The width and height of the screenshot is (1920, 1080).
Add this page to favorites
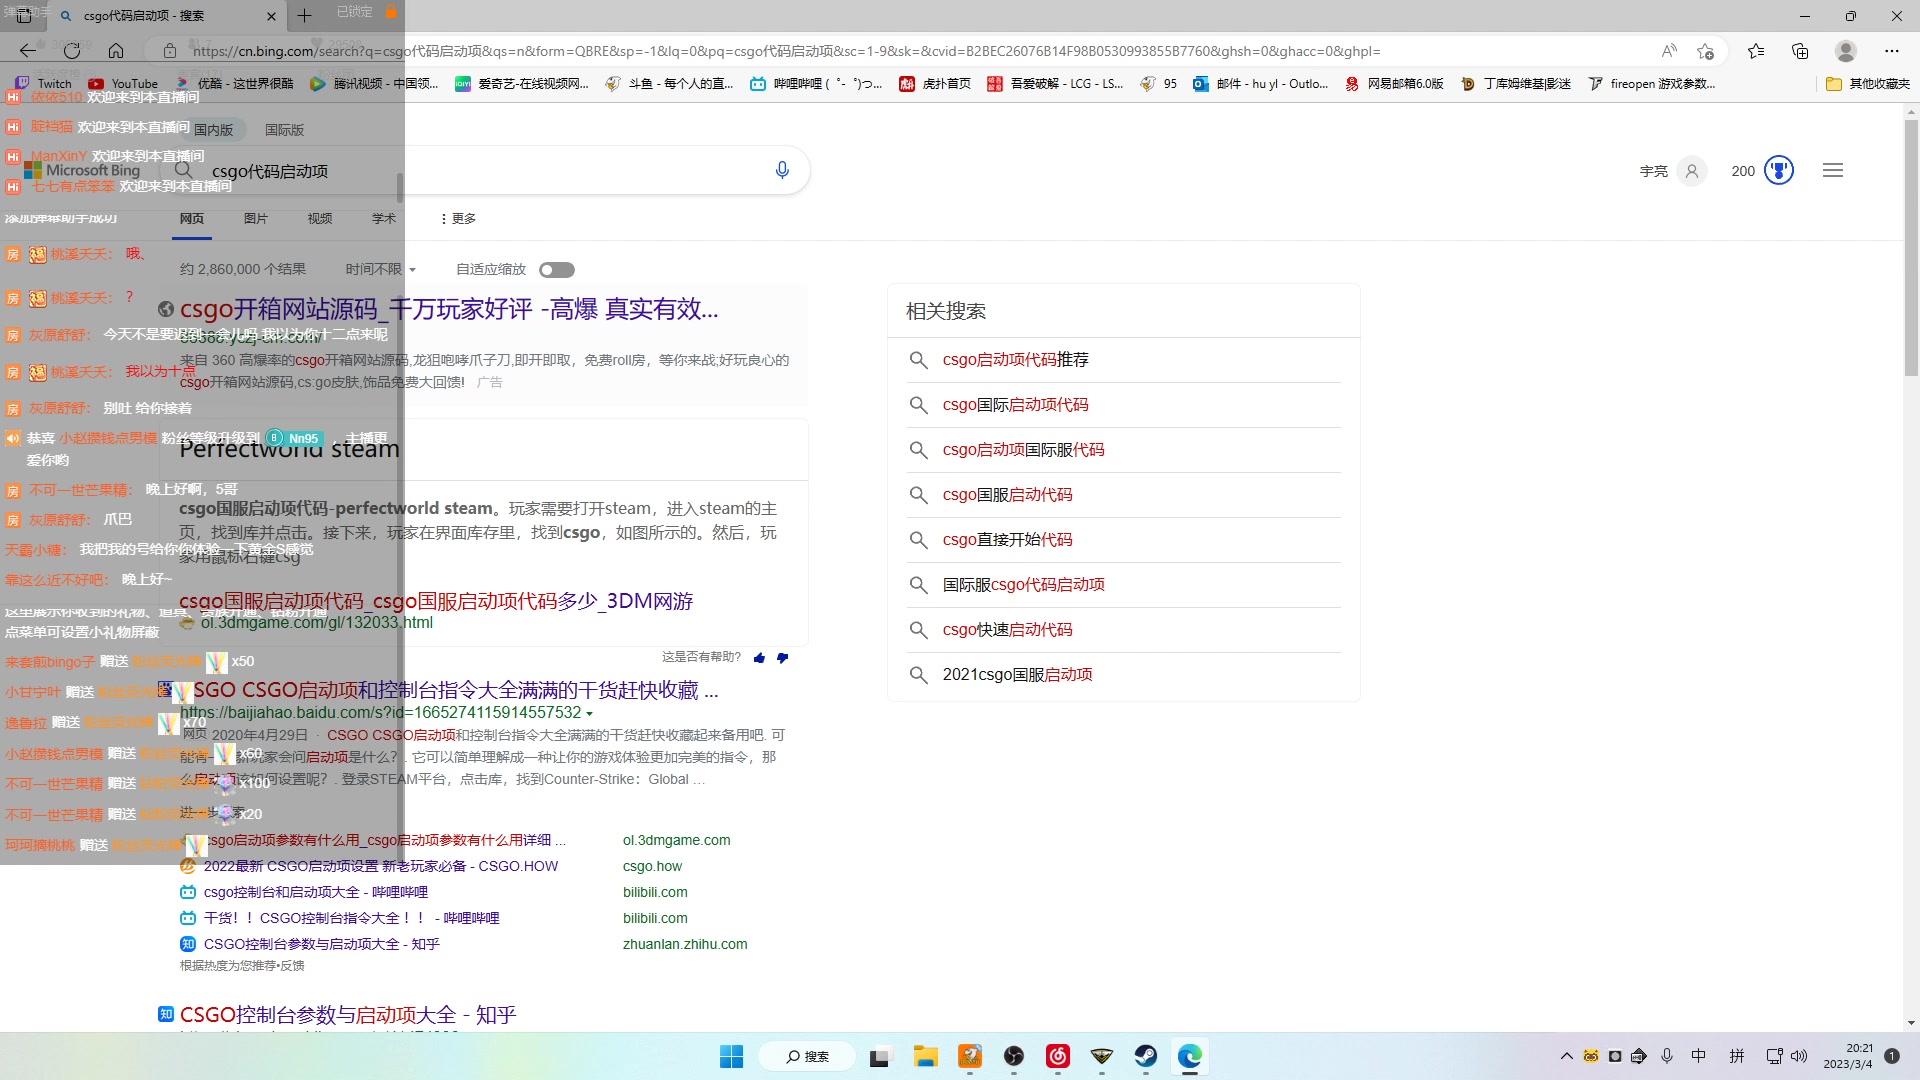pyautogui.click(x=1705, y=51)
